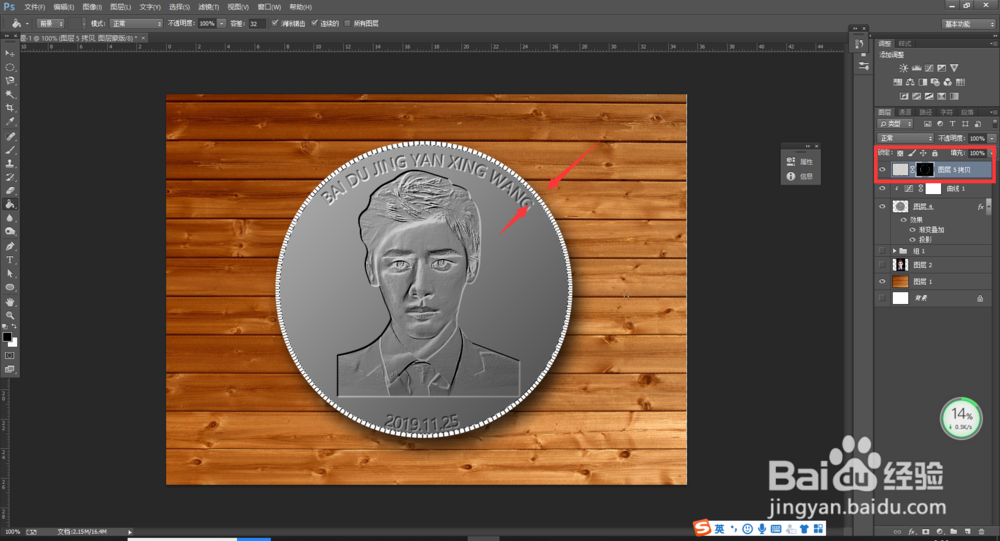1000x541 pixels.
Task: Open the 图像 menu
Action: click(92, 7)
